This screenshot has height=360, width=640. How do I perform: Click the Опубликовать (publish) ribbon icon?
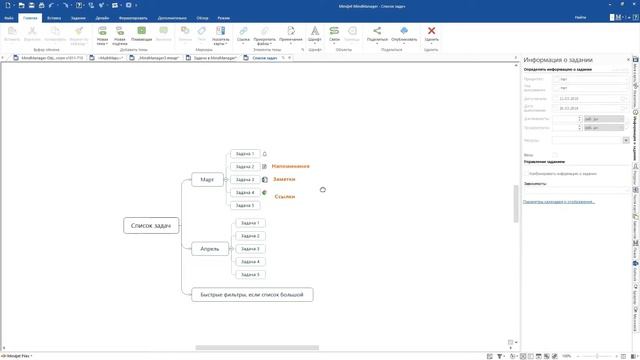[404, 31]
